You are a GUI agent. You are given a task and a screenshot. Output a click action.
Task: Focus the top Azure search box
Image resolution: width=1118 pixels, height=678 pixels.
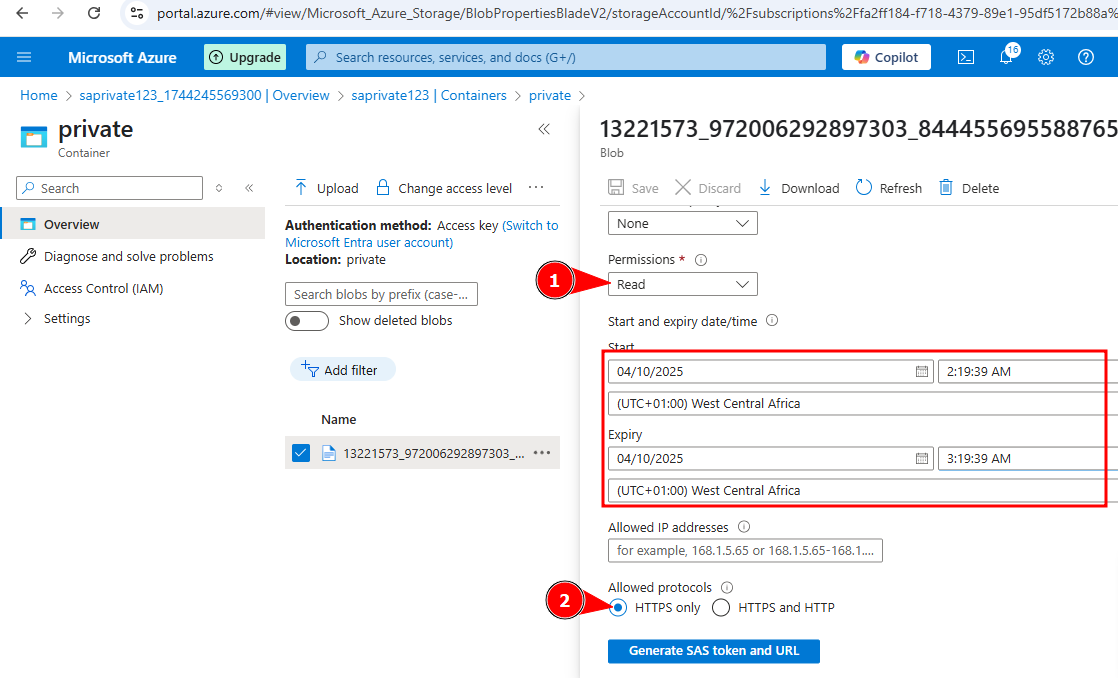coord(566,57)
